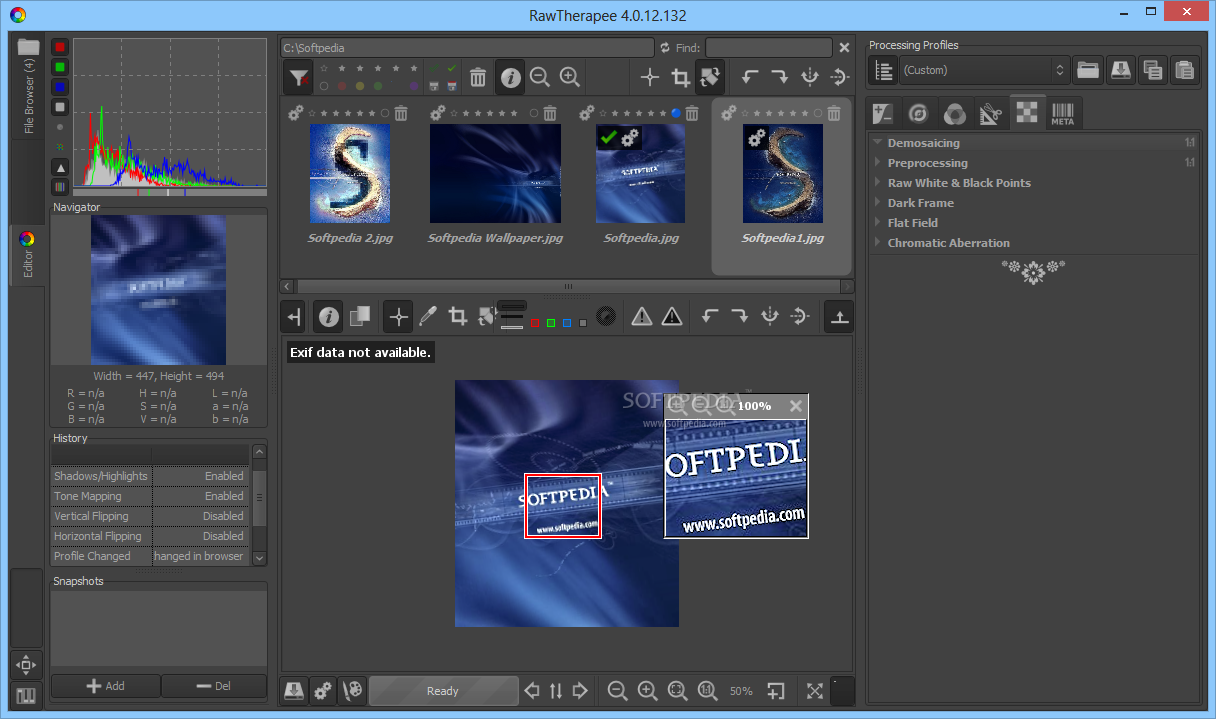Select straighten tool in file browser toolbar
The height and width of the screenshot is (719, 1216).
pos(710,77)
